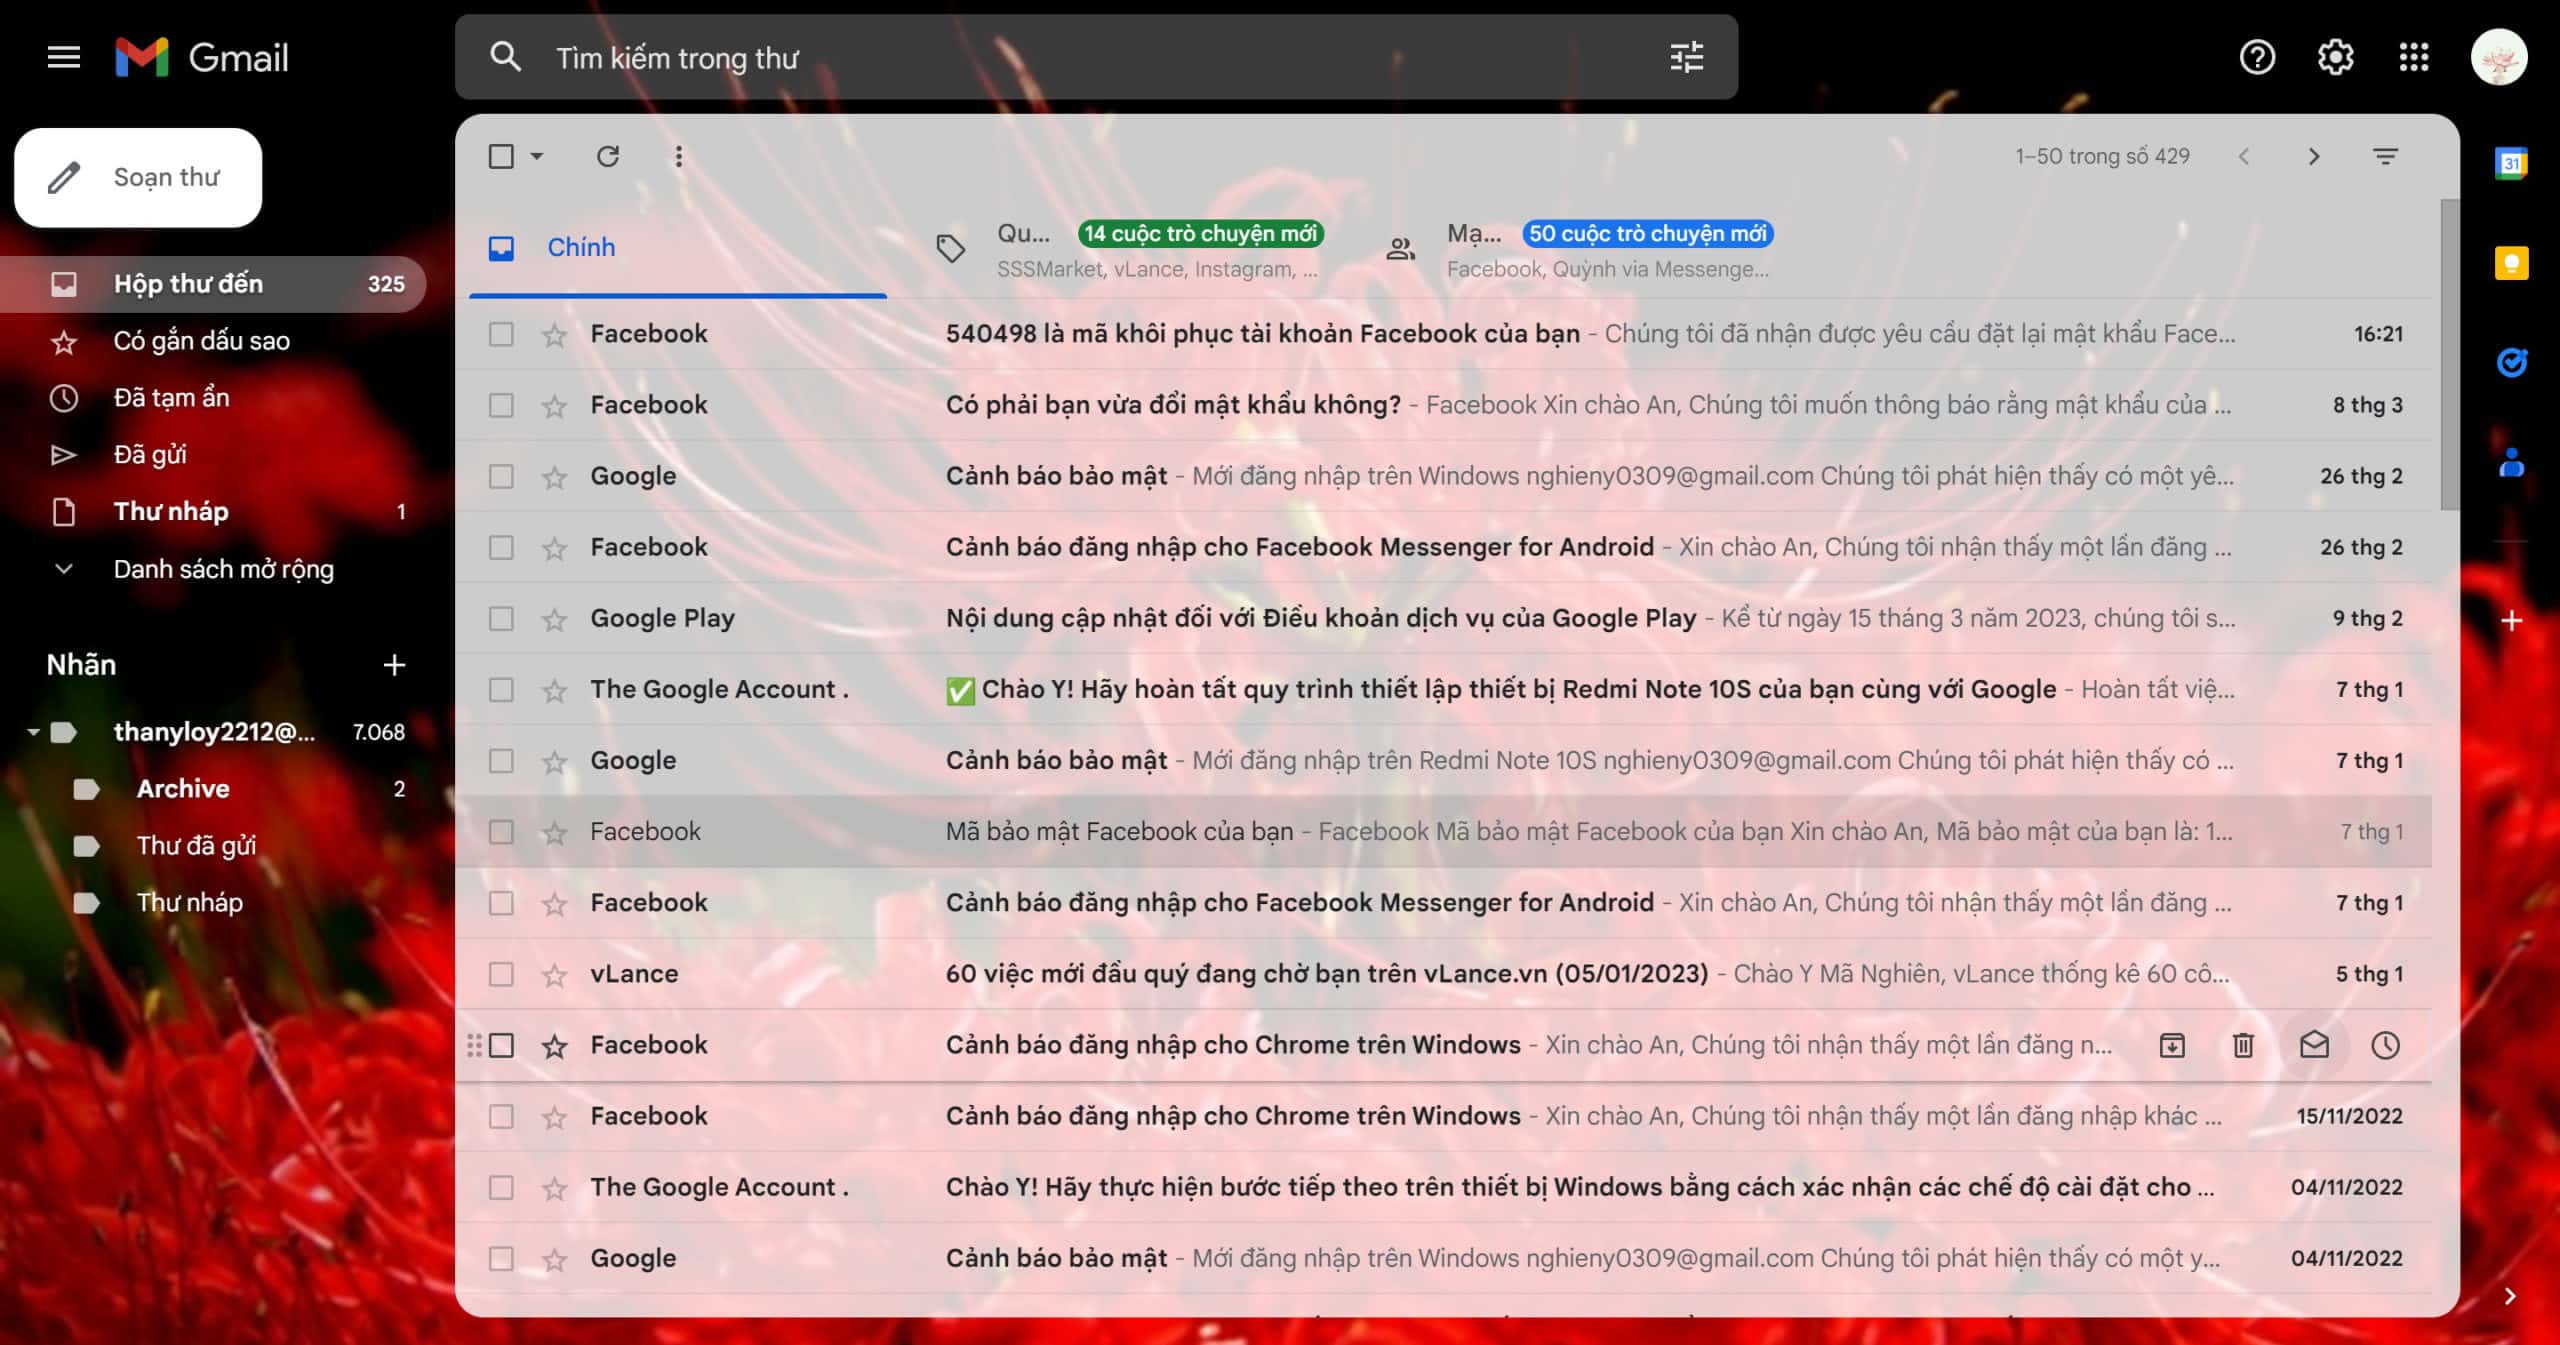The image size is (2560, 1345).
Task: Click the 'Soạn thư' compose button
Action: (x=138, y=177)
